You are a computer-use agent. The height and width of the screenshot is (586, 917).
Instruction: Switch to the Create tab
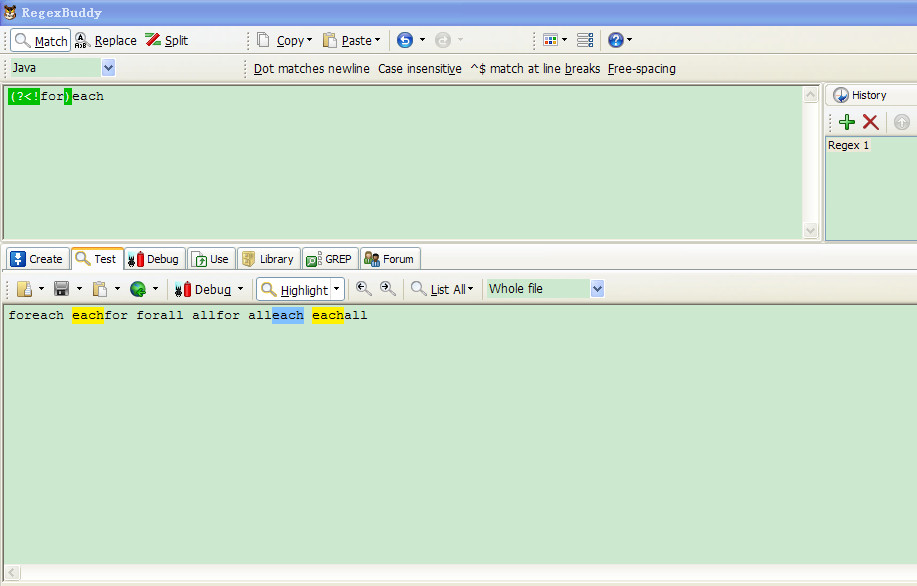point(37,258)
